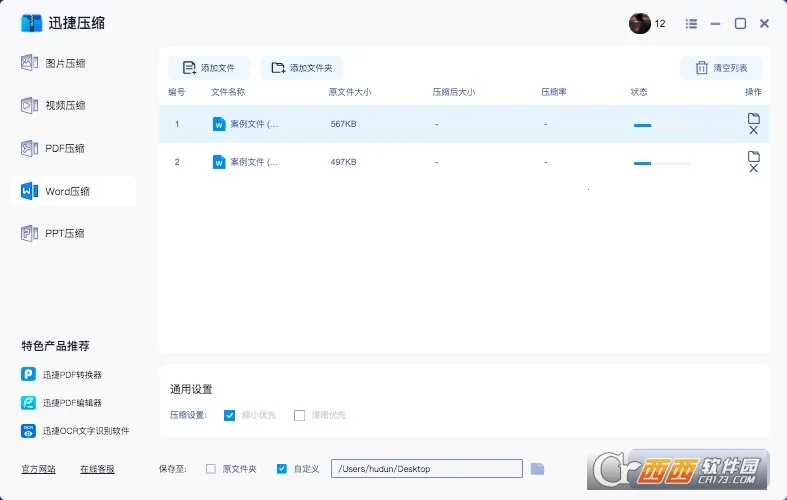Screen dimensions: 787x500
Task: Open the 迅捷PDF转换器 product link
Action: [x=70, y=374]
